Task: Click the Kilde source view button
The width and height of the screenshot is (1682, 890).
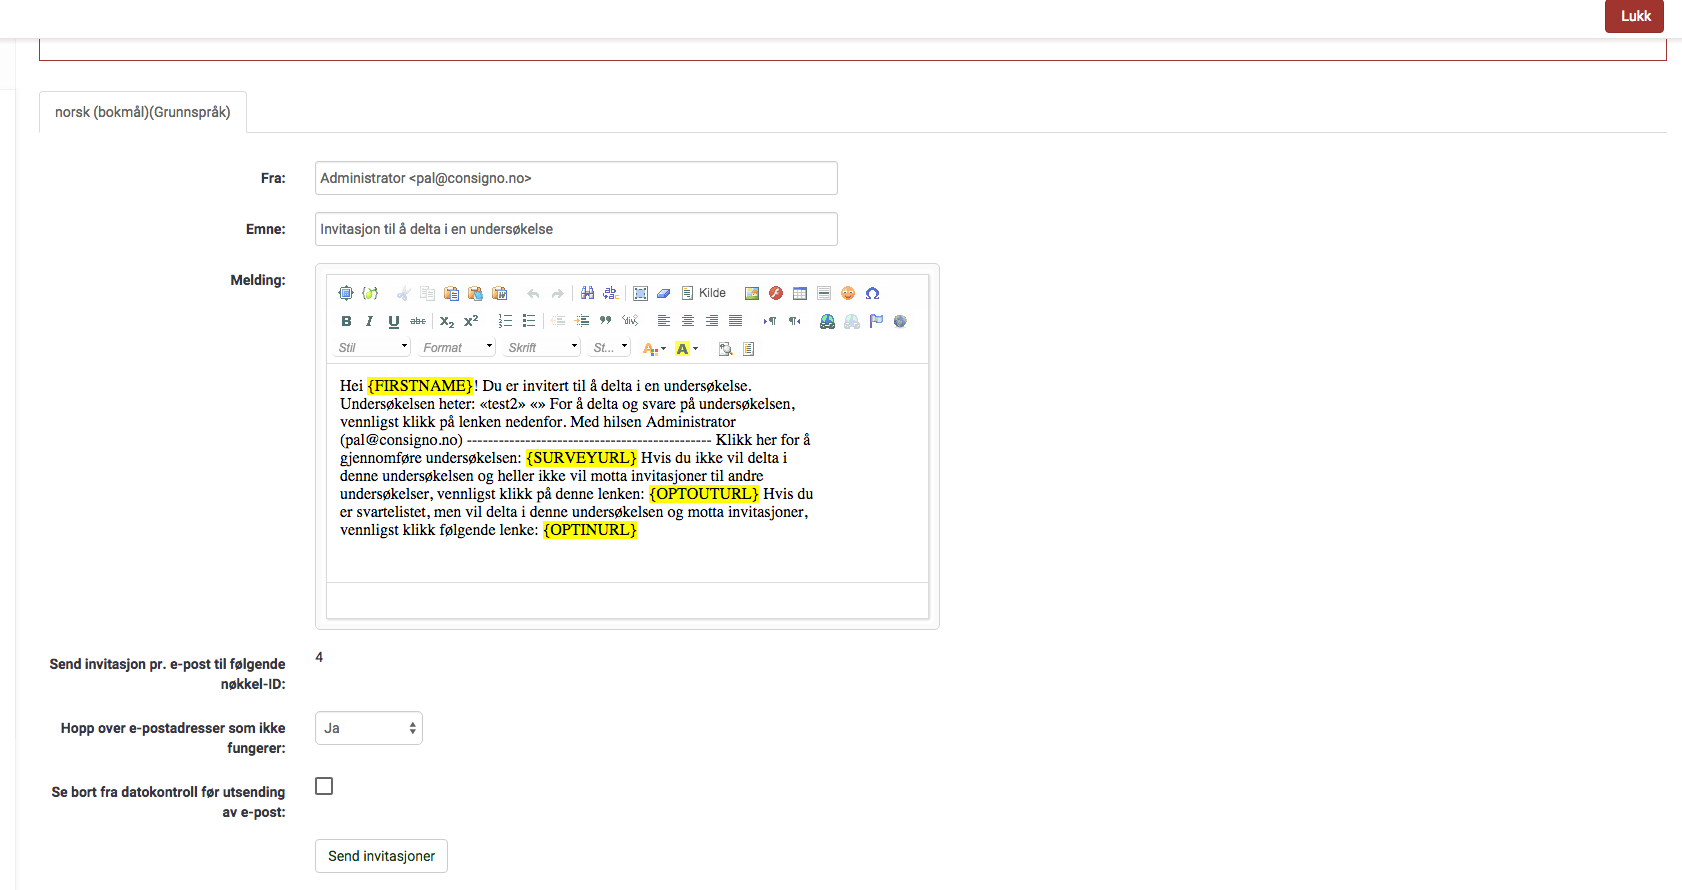Action: [x=704, y=293]
